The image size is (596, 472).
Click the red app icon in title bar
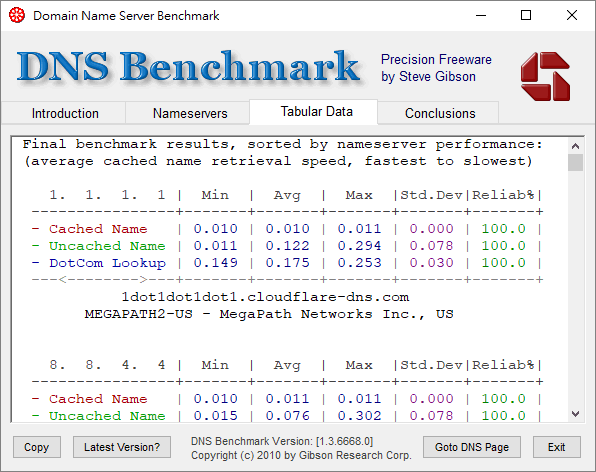[x=17, y=16]
